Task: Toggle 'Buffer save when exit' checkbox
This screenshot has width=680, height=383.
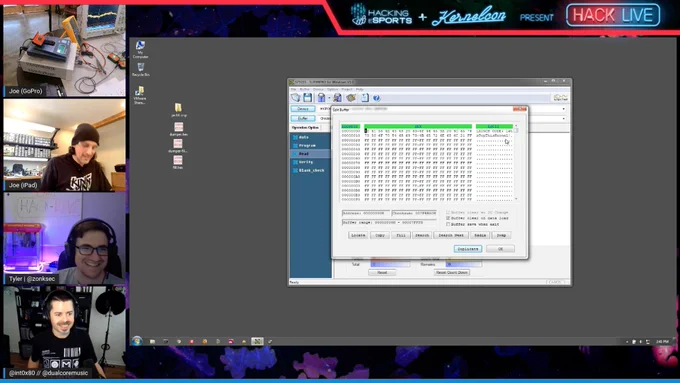Action: tap(448, 224)
